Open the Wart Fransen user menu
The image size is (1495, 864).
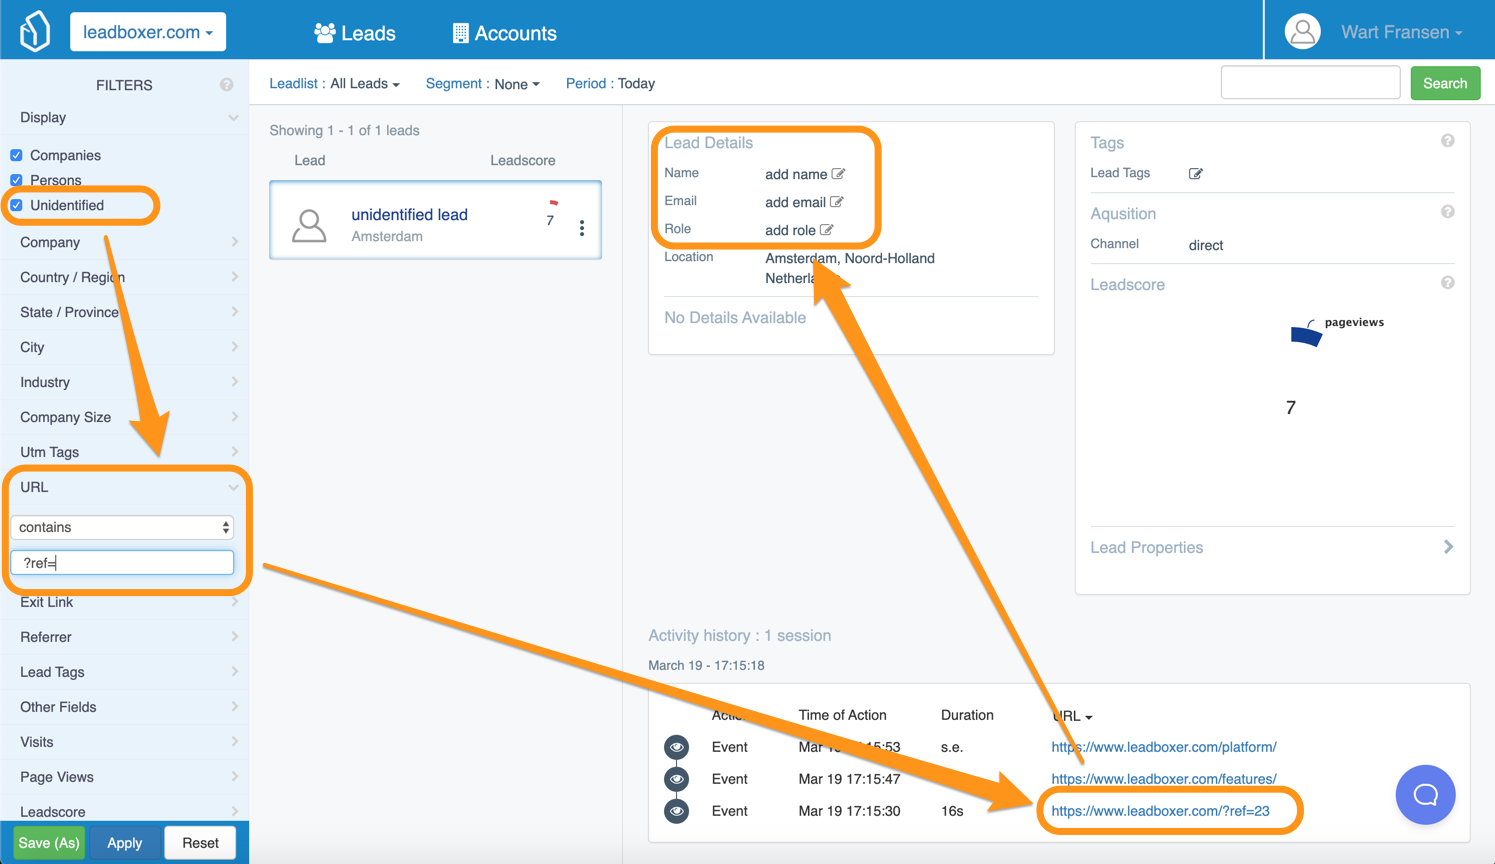pyautogui.click(x=1401, y=32)
